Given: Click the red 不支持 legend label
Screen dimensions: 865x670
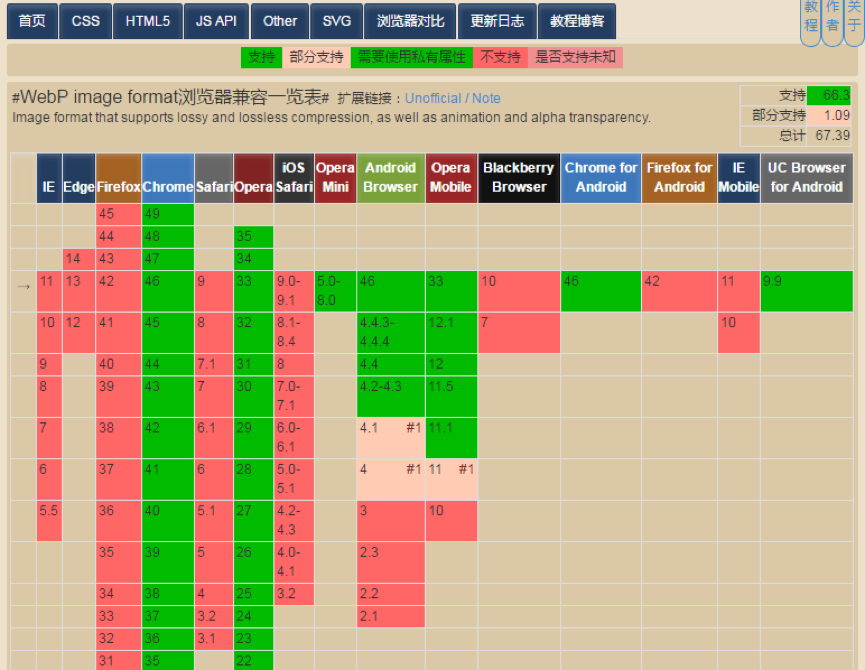Looking at the screenshot, I should [x=500, y=57].
